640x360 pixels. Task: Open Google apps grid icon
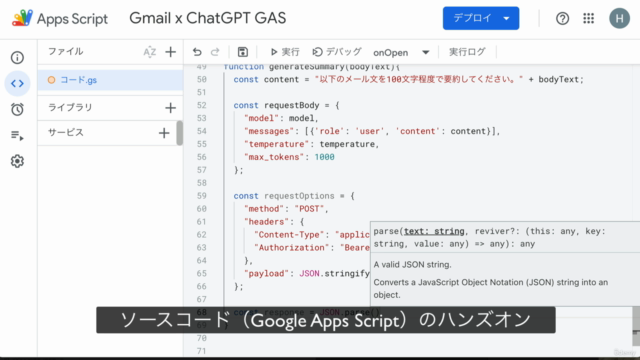click(589, 18)
